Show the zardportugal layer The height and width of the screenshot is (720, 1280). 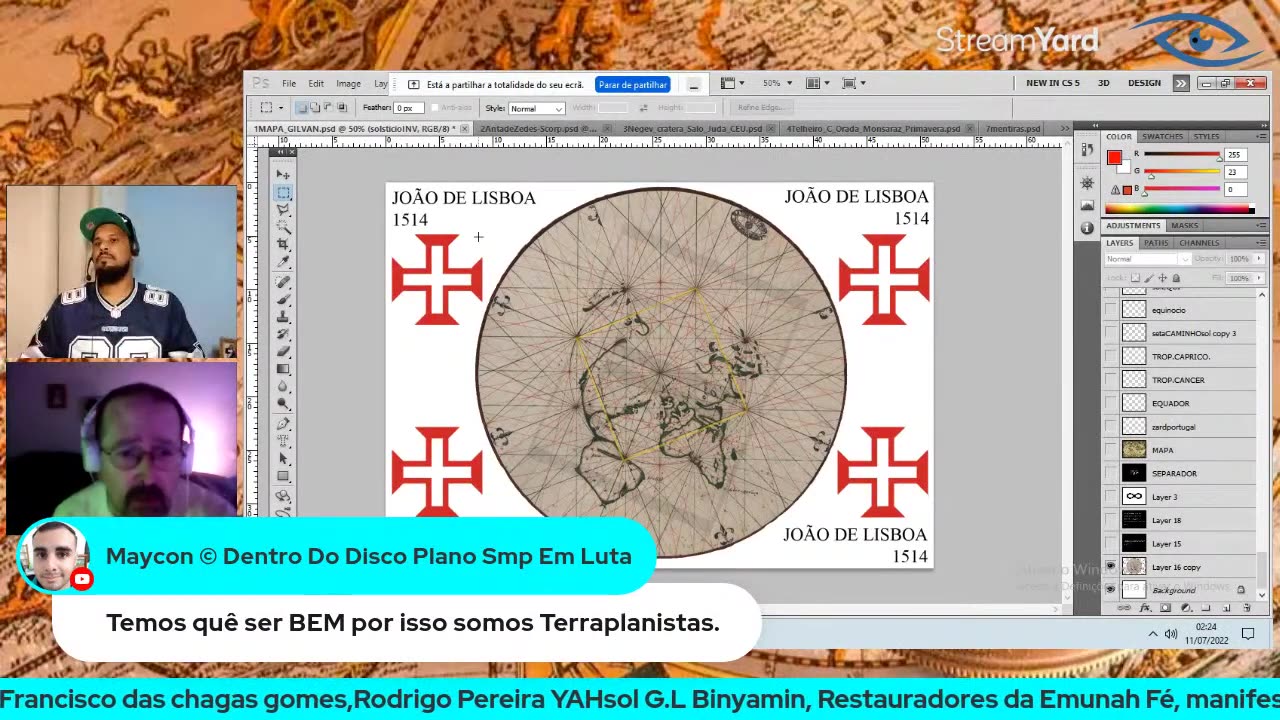[1110, 427]
